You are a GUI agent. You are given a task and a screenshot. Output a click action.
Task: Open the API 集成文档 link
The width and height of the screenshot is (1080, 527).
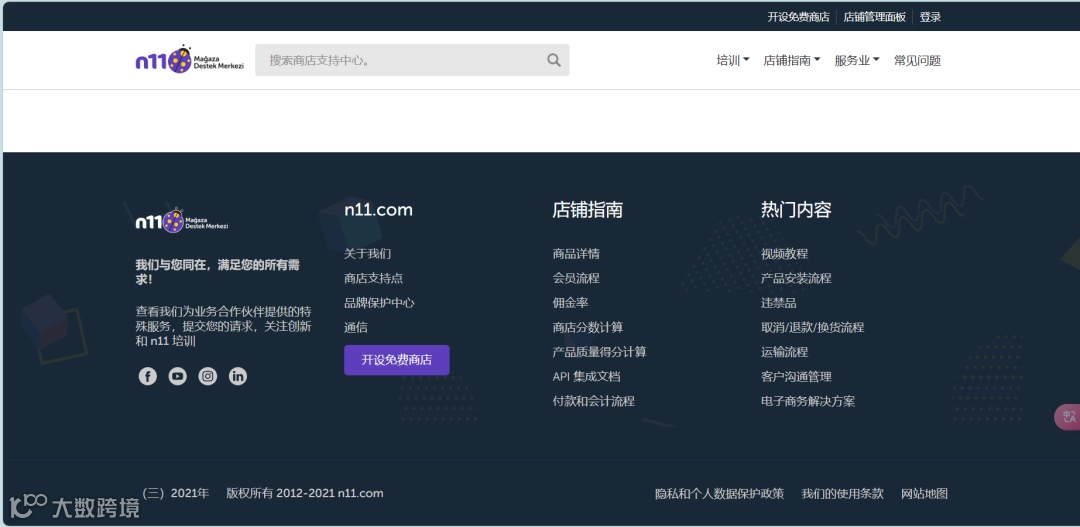tap(586, 377)
